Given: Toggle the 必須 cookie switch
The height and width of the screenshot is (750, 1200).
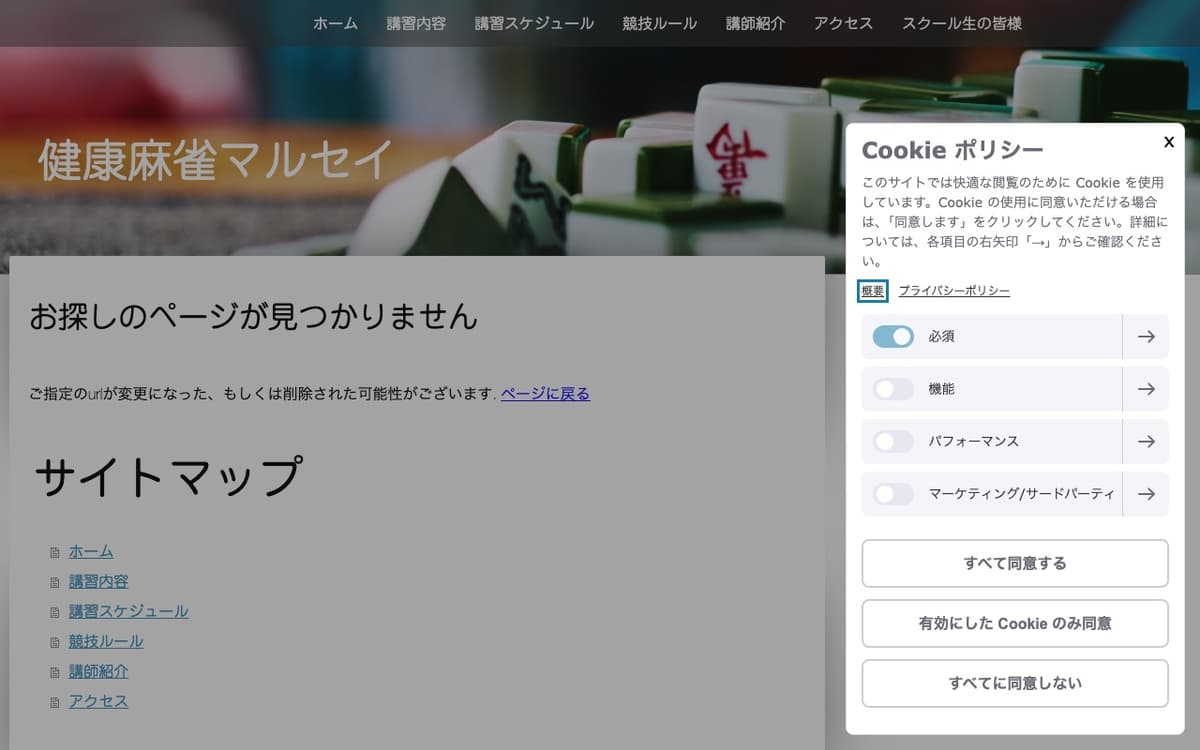Looking at the screenshot, I should click(x=893, y=337).
